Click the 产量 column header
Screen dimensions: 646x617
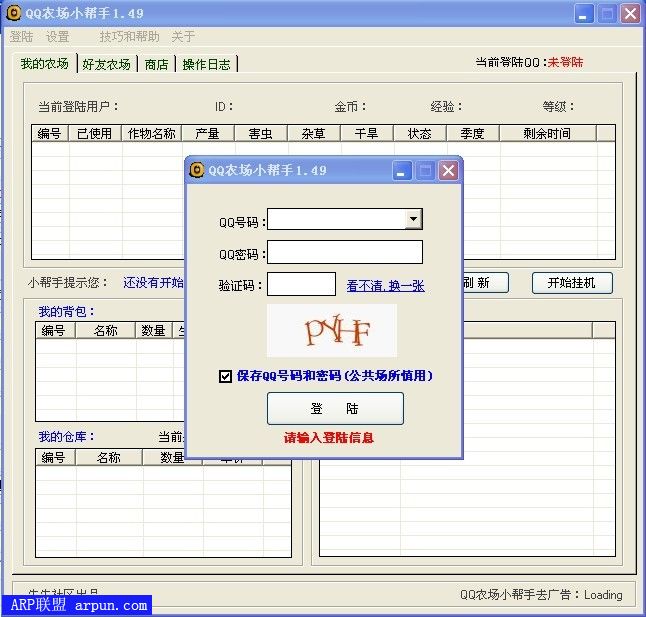coord(208,133)
